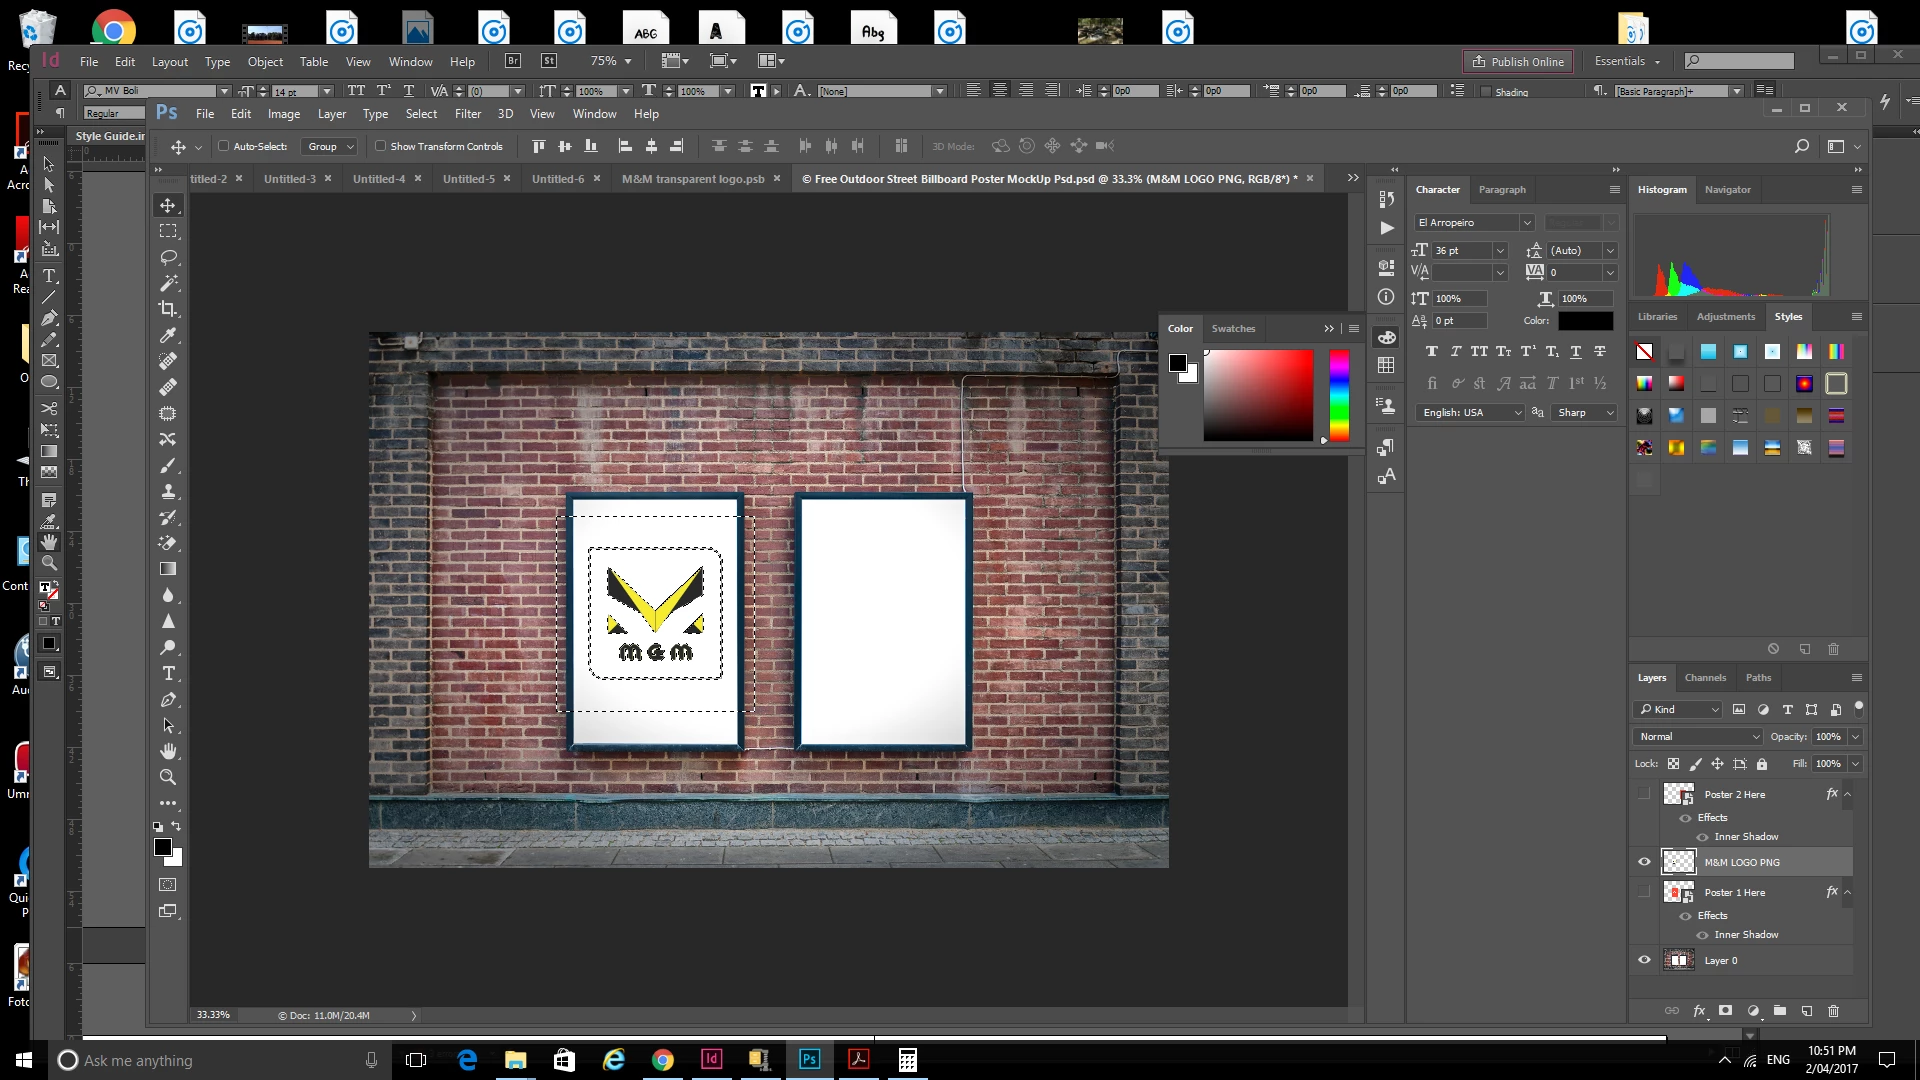The image size is (1920, 1080).
Task: Click the character text Color swatch
Action: pos(1585,321)
